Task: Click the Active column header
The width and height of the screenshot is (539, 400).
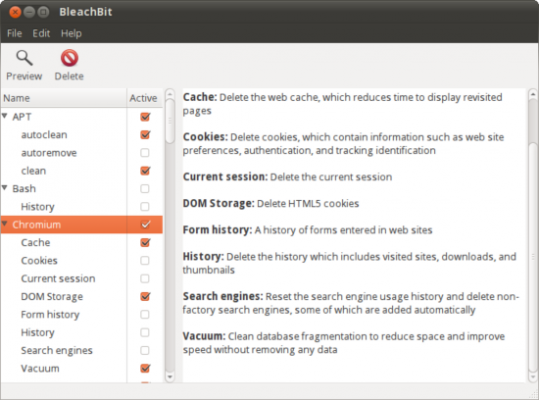Action: [x=144, y=98]
